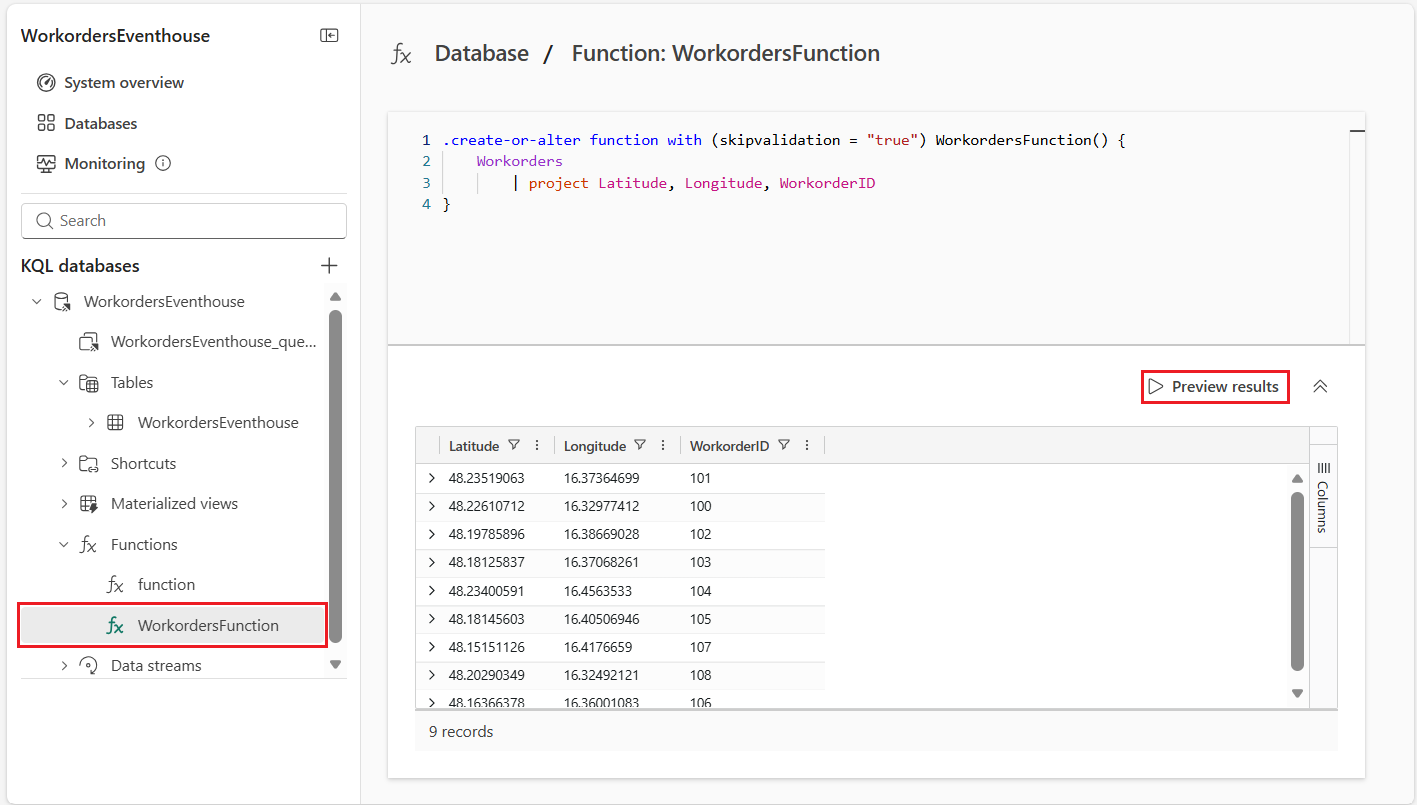Expand the first result row chevron

[433, 478]
